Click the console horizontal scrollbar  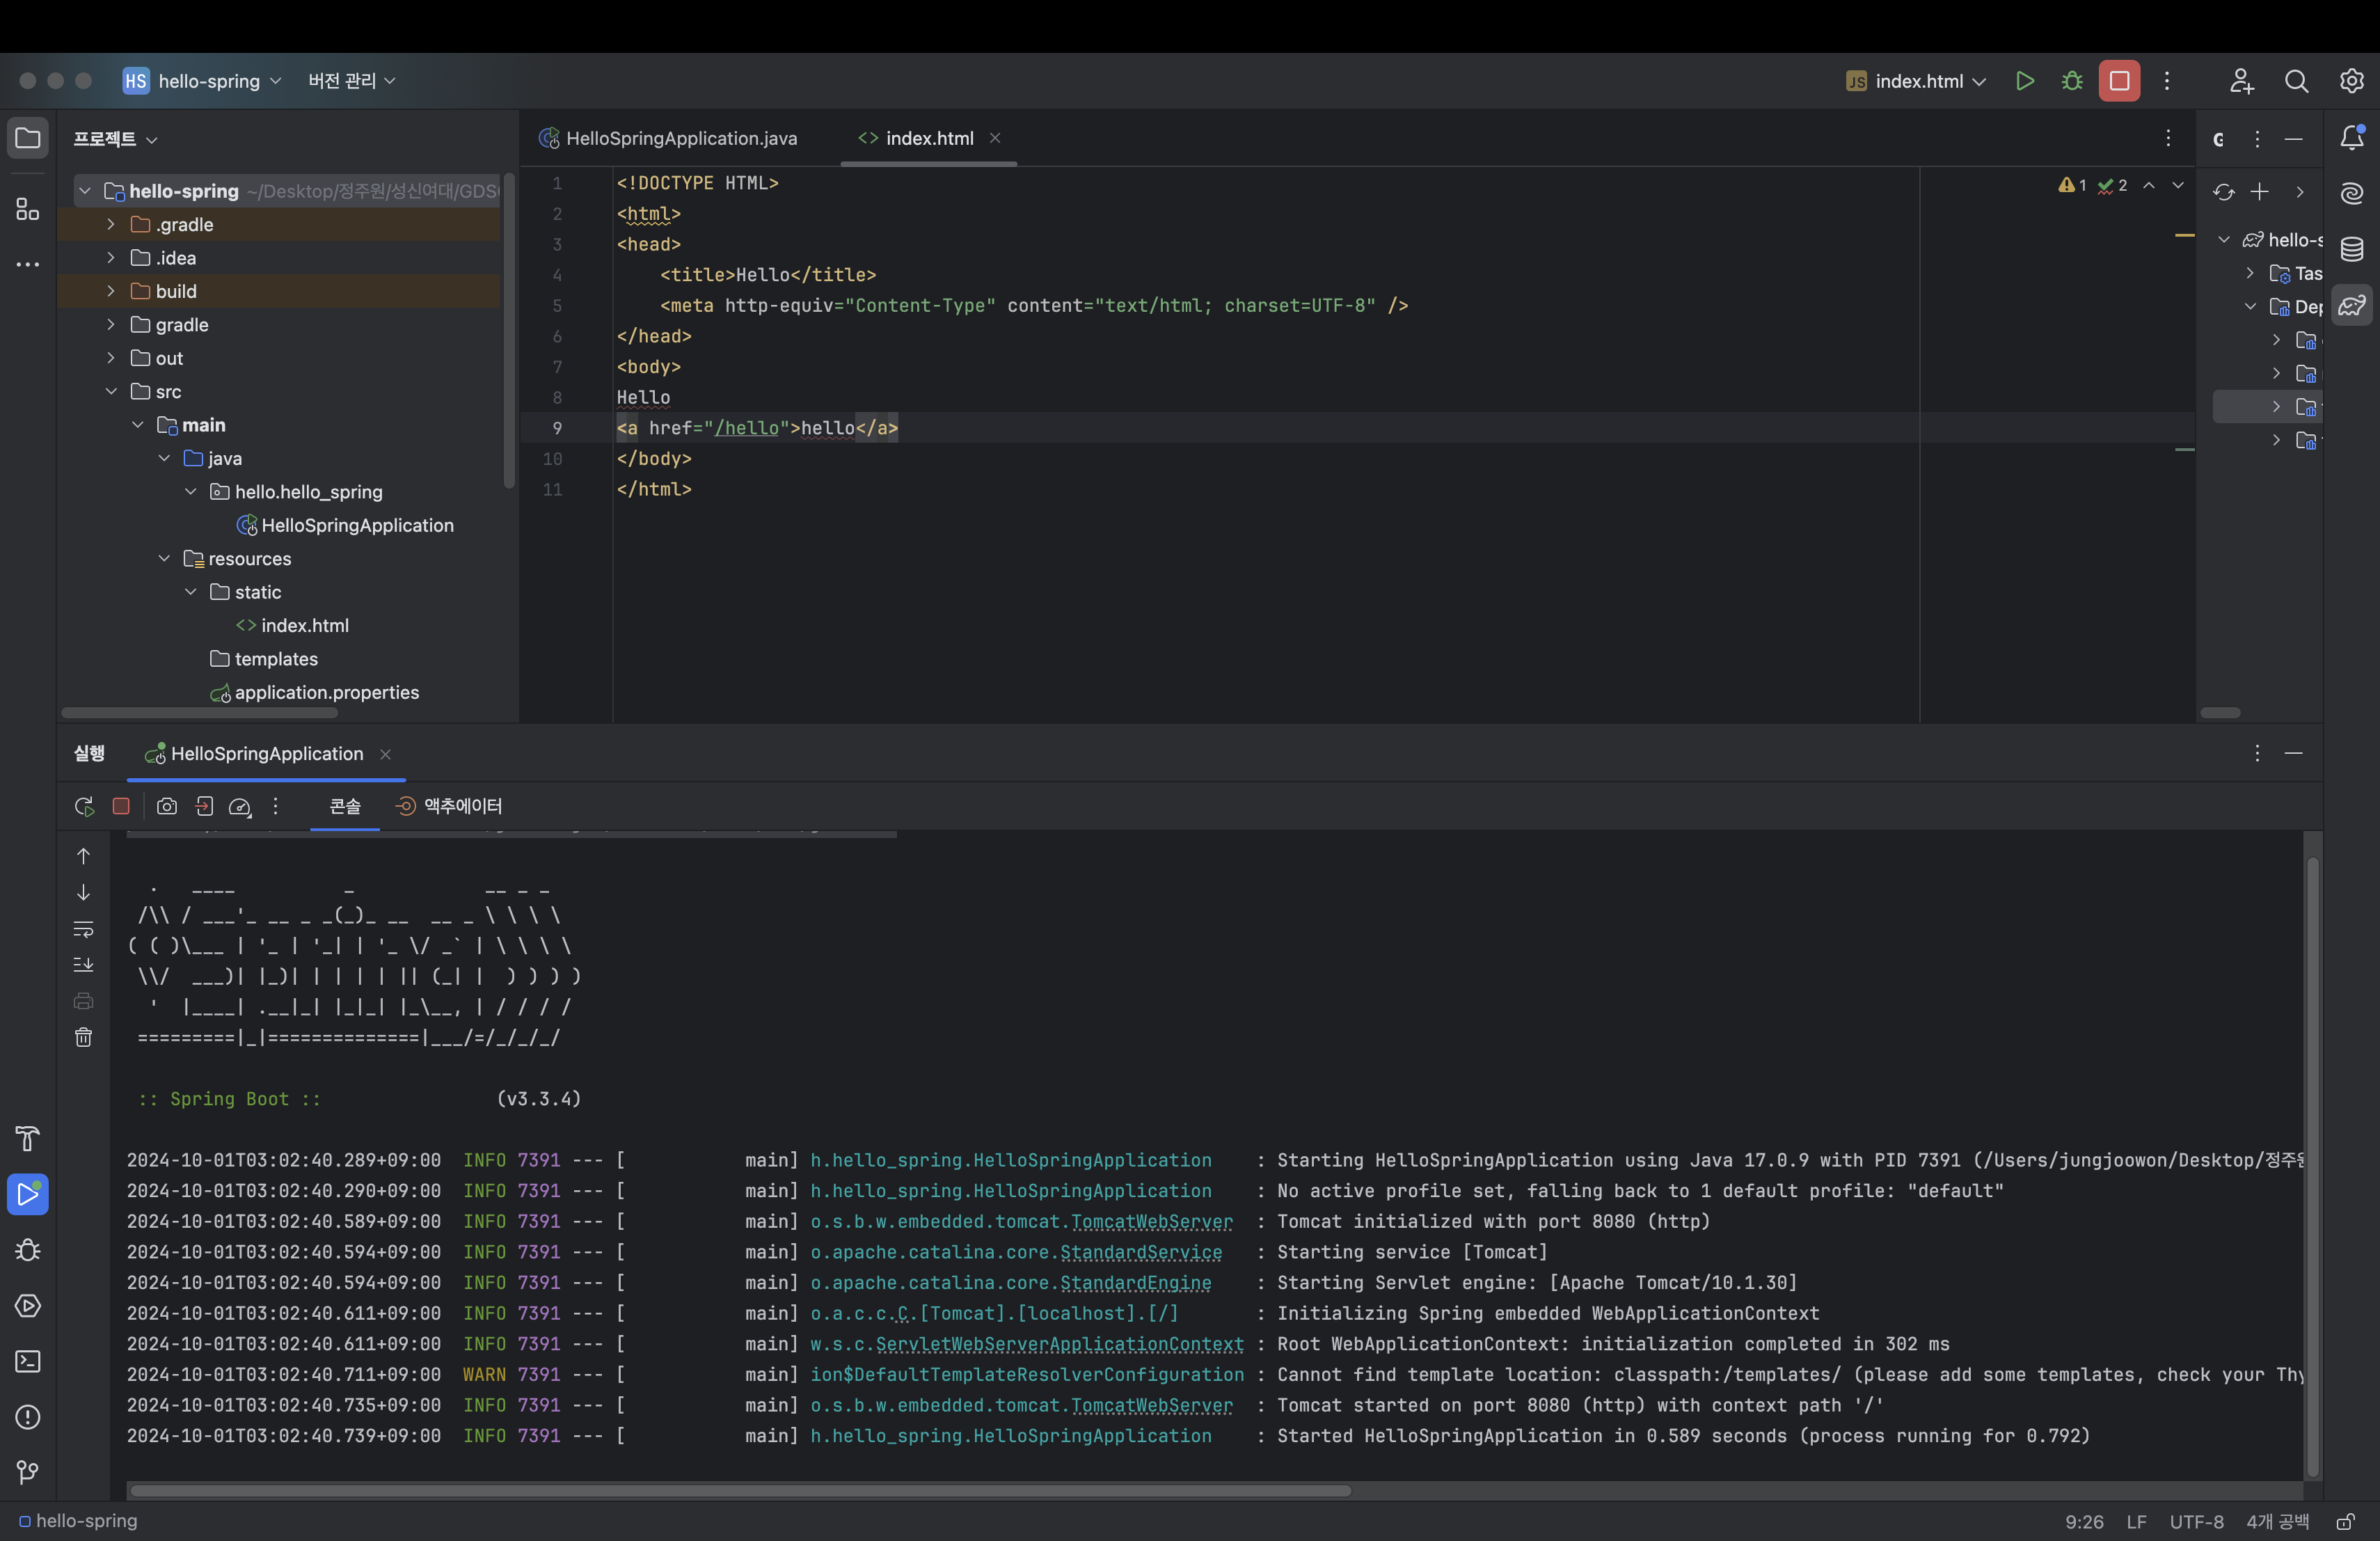click(740, 1490)
